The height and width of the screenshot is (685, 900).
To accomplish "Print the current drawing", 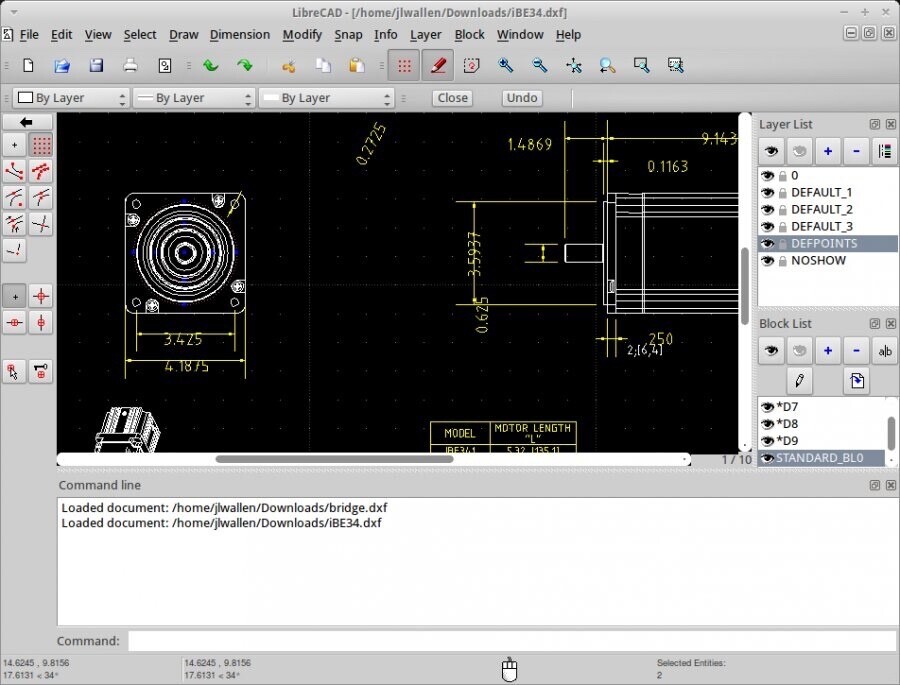I will 128,65.
